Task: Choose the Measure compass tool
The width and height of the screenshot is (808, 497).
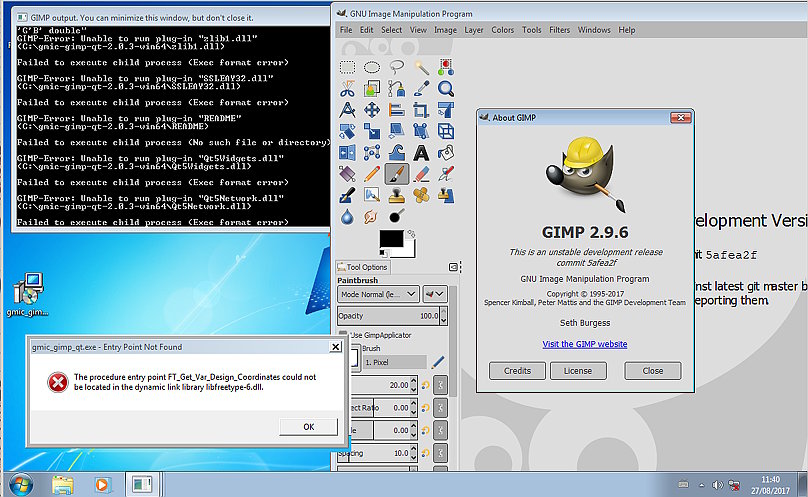Action: (347, 110)
